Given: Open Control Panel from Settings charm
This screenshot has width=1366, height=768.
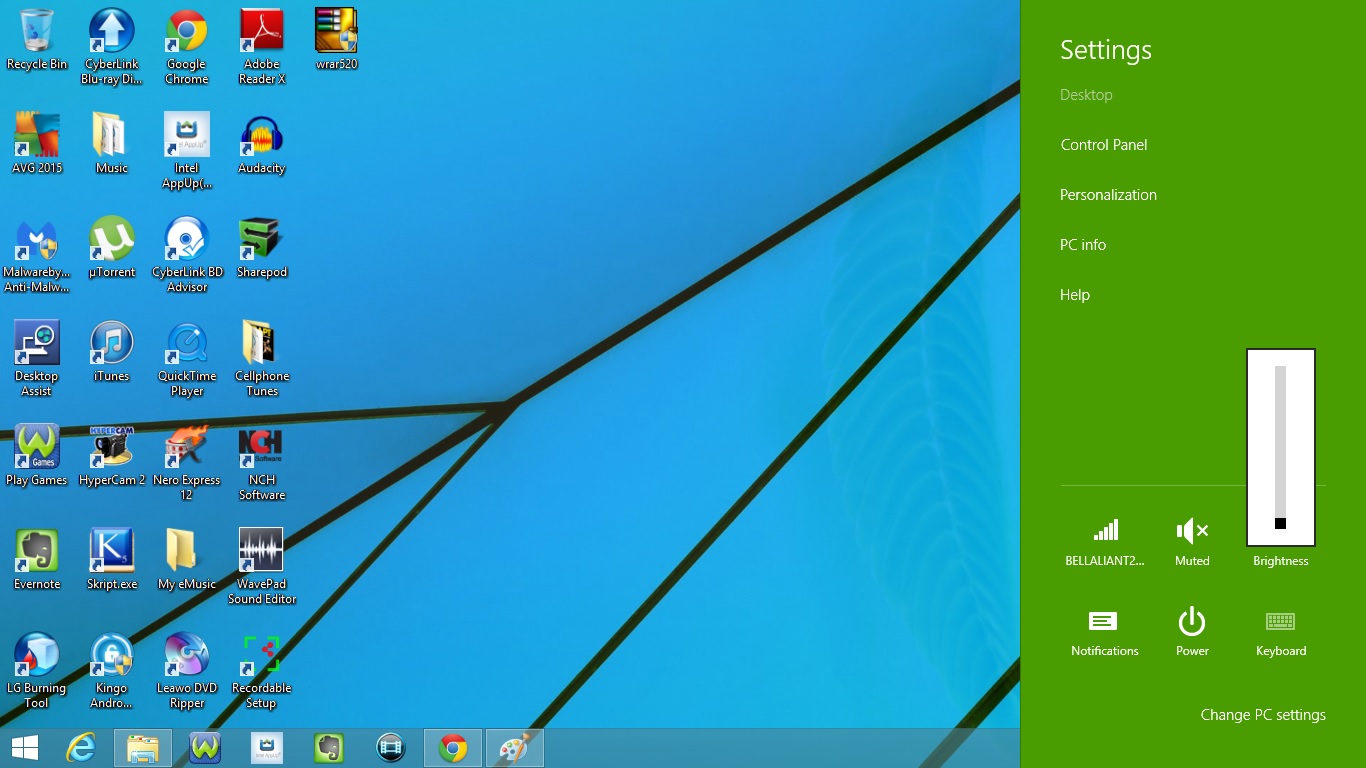Looking at the screenshot, I should pos(1104,145).
